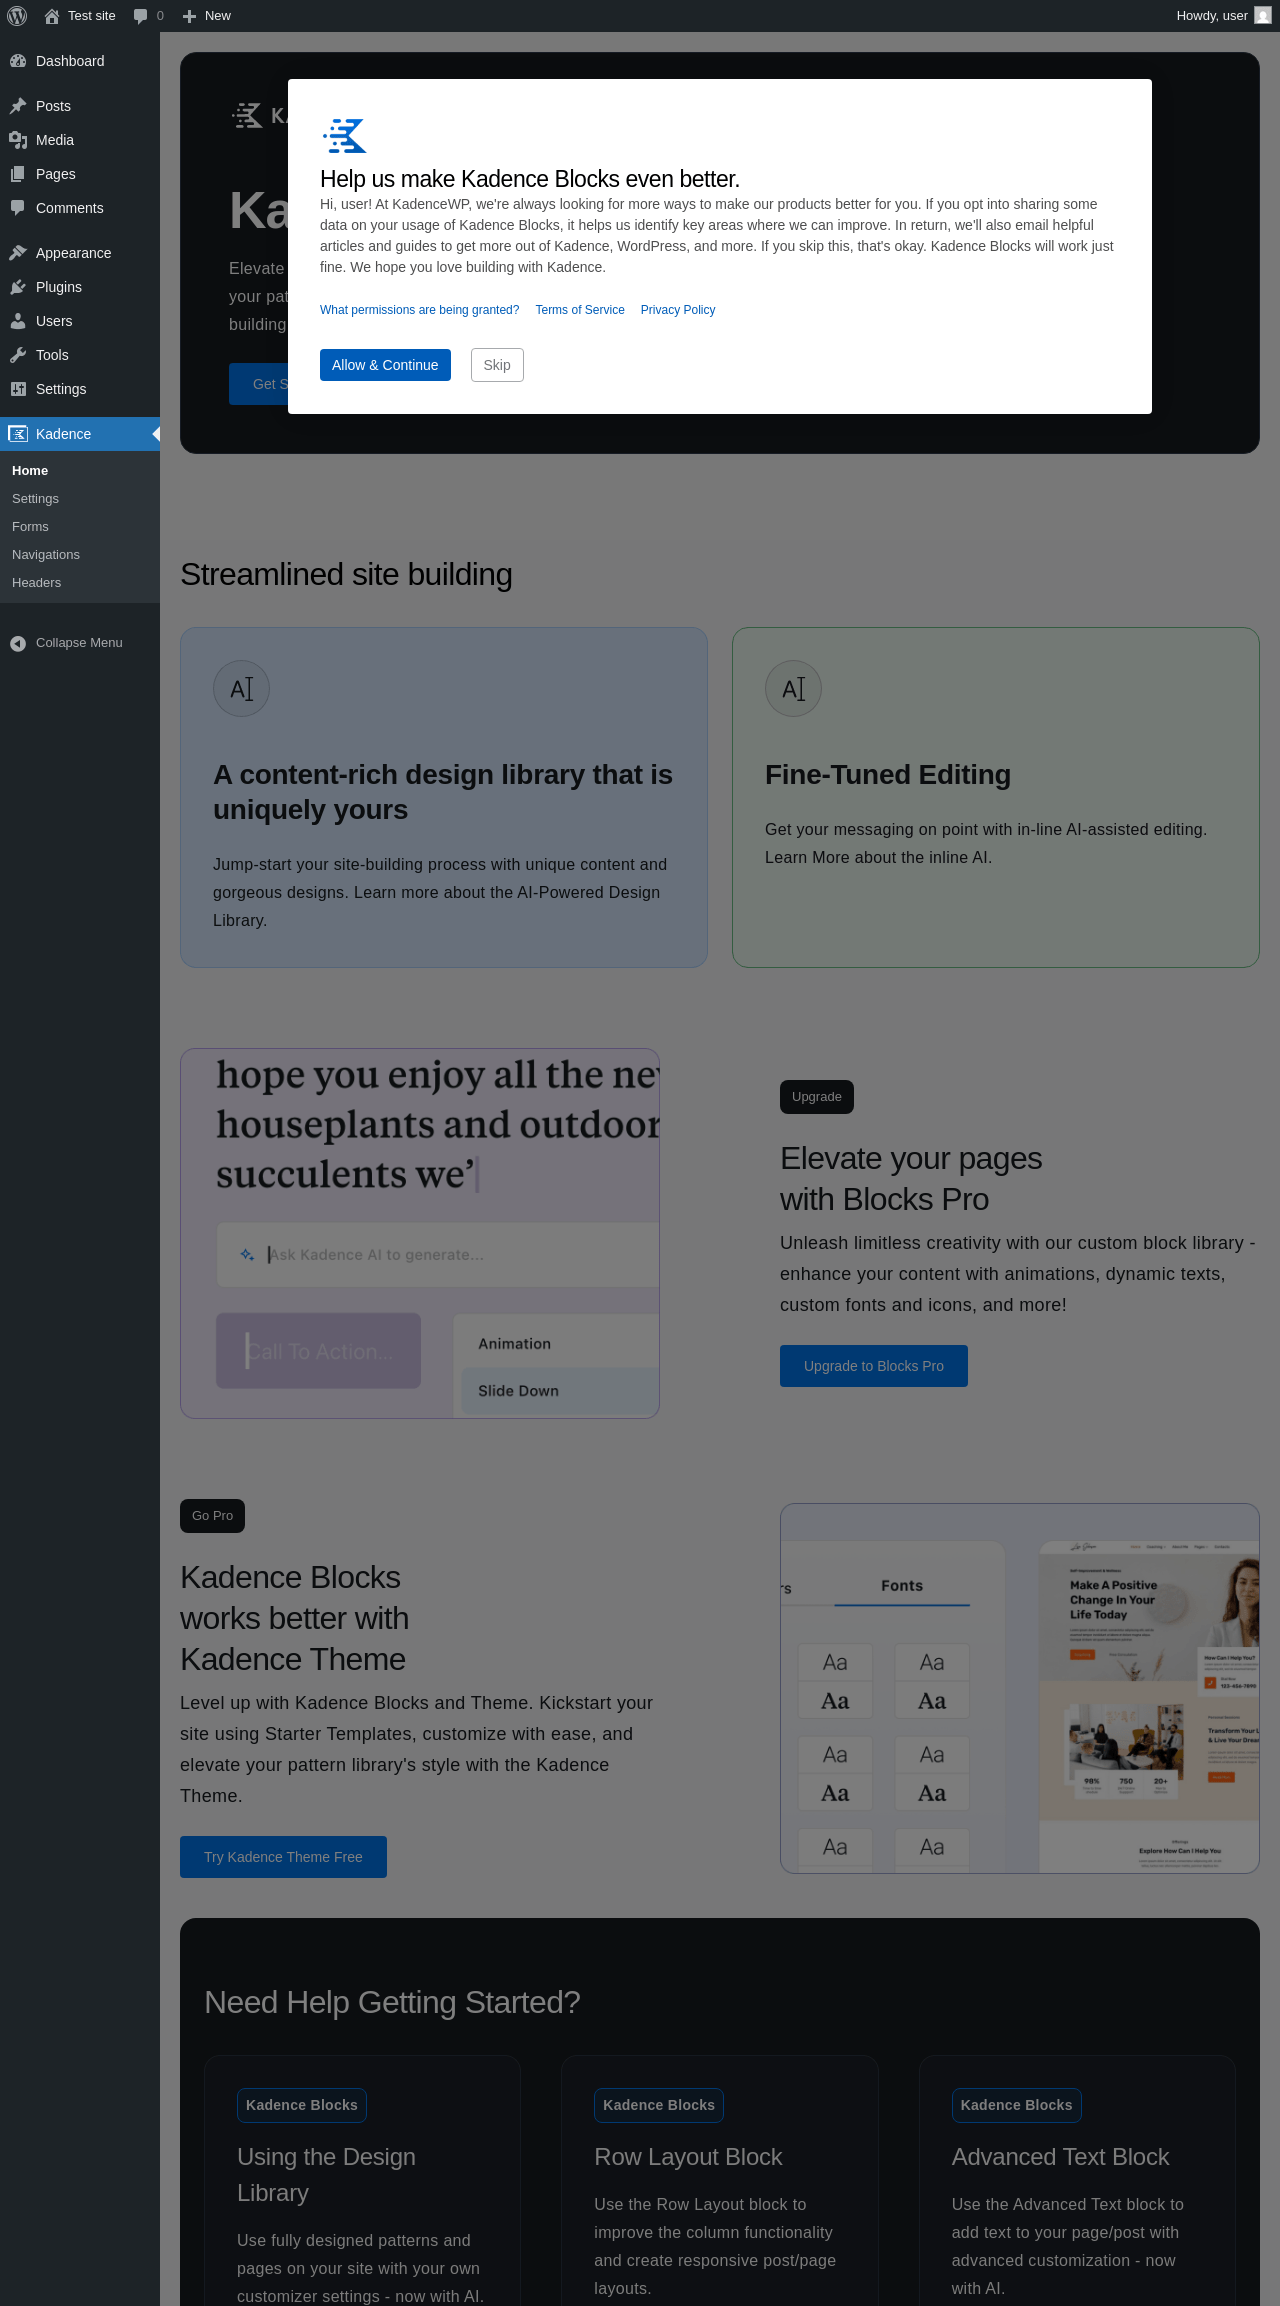Click the Kadence AI editor preview image

tap(420, 1233)
